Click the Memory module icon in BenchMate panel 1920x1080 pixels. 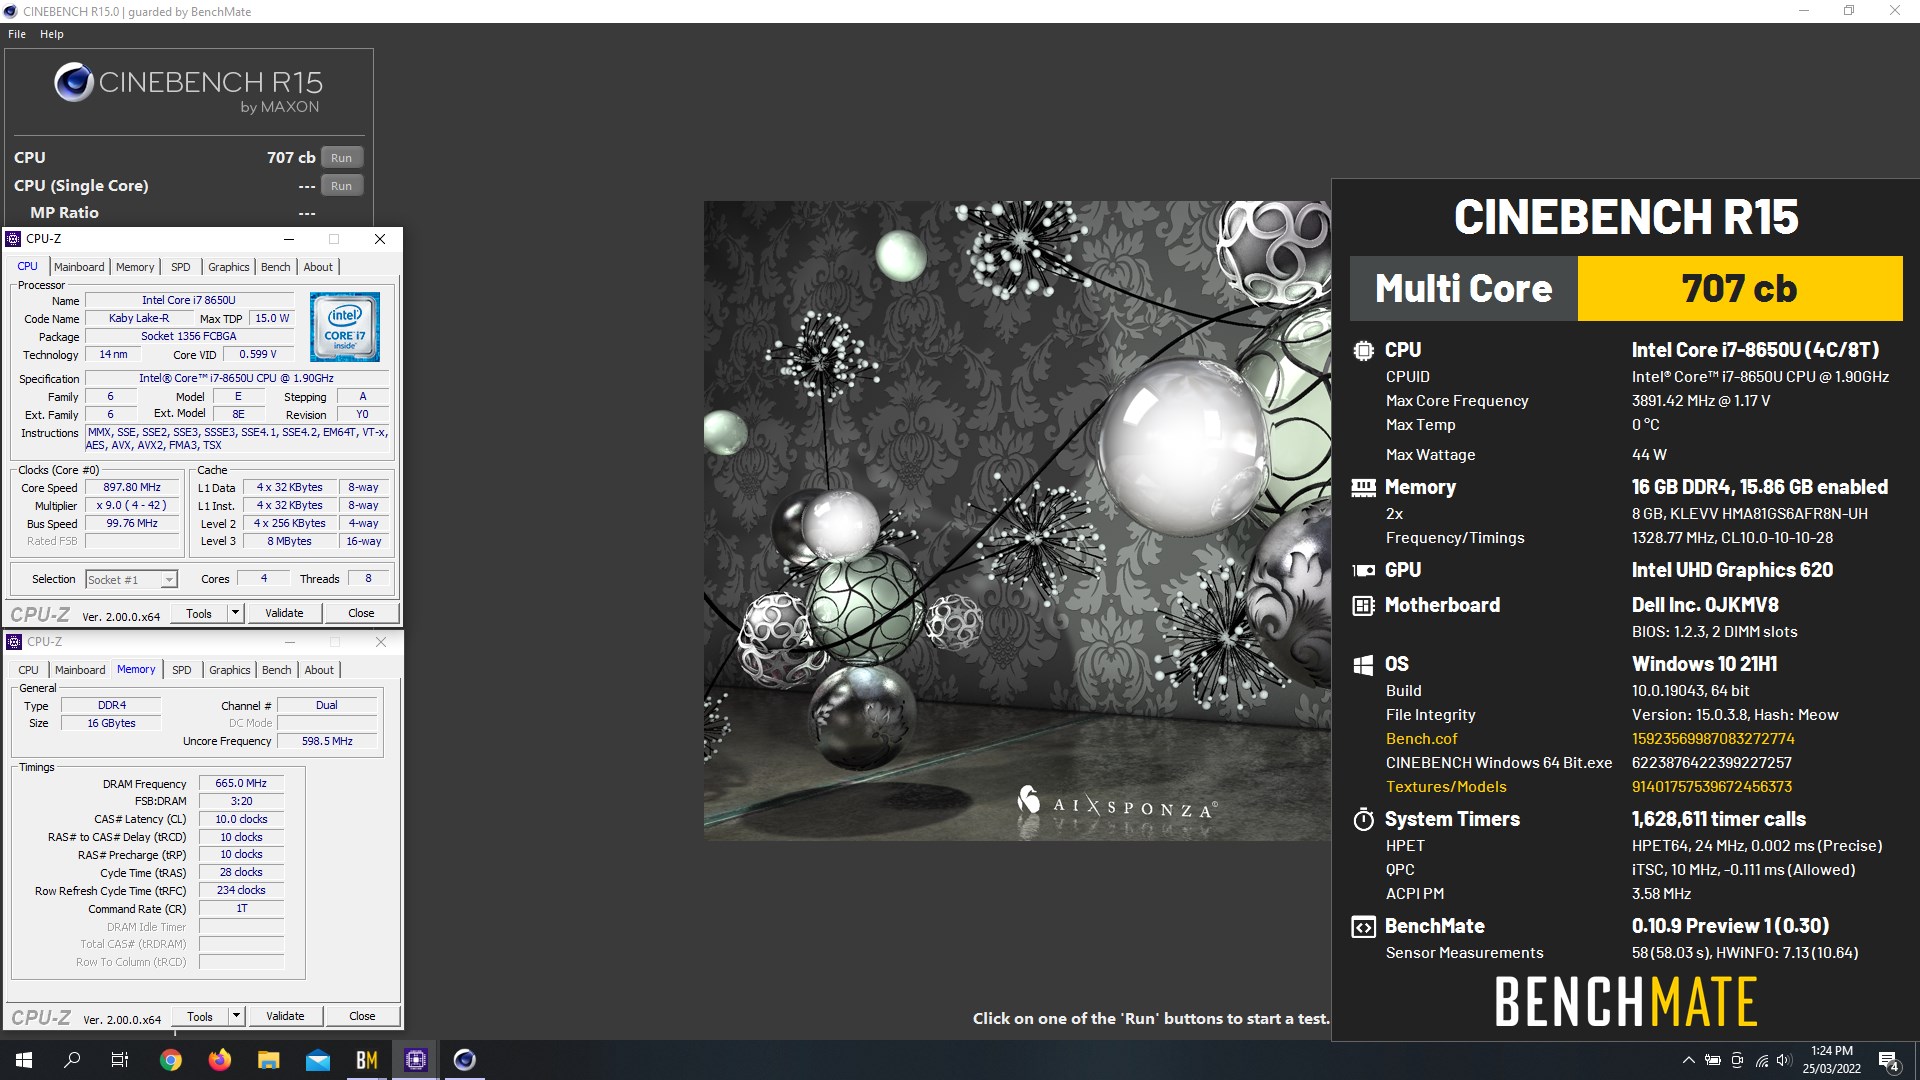pyautogui.click(x=1363, y=488)
